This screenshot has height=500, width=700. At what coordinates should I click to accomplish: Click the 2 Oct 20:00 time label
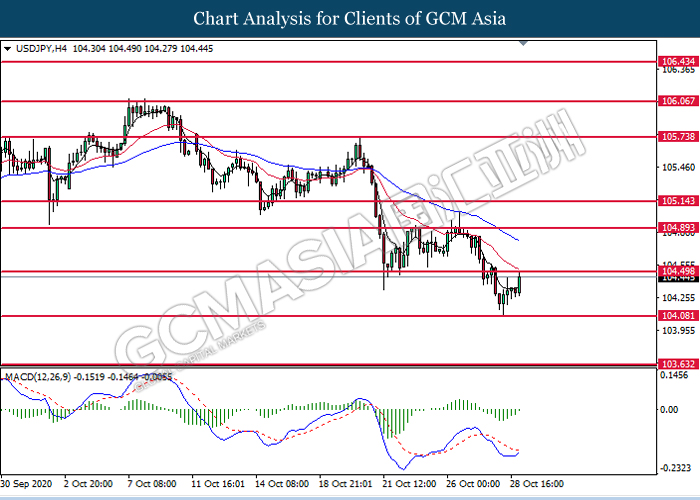tap(88, 484)
